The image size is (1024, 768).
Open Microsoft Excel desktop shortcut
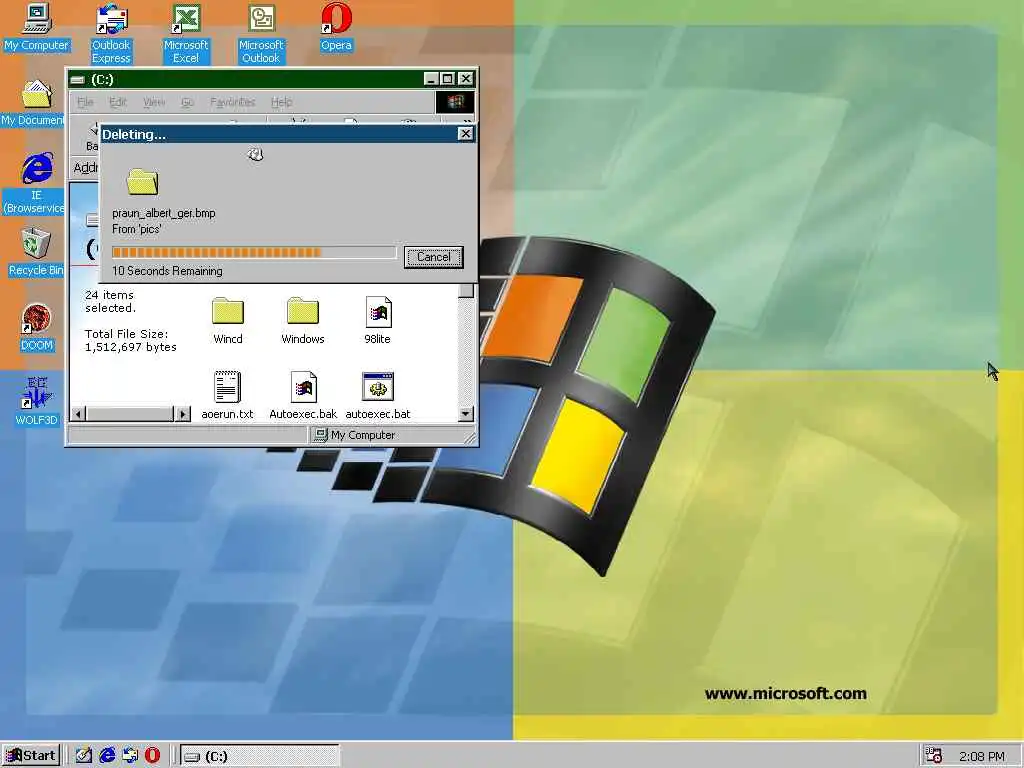186,33
